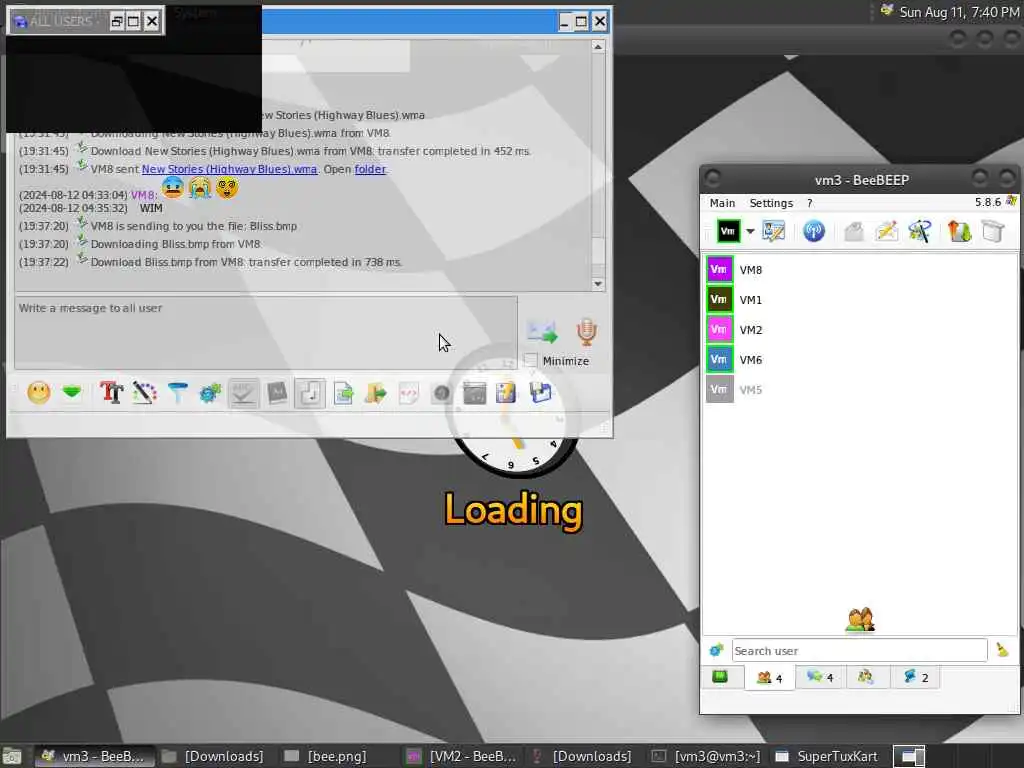
Task: Click the create group wand icon
Action: point(920,231)
